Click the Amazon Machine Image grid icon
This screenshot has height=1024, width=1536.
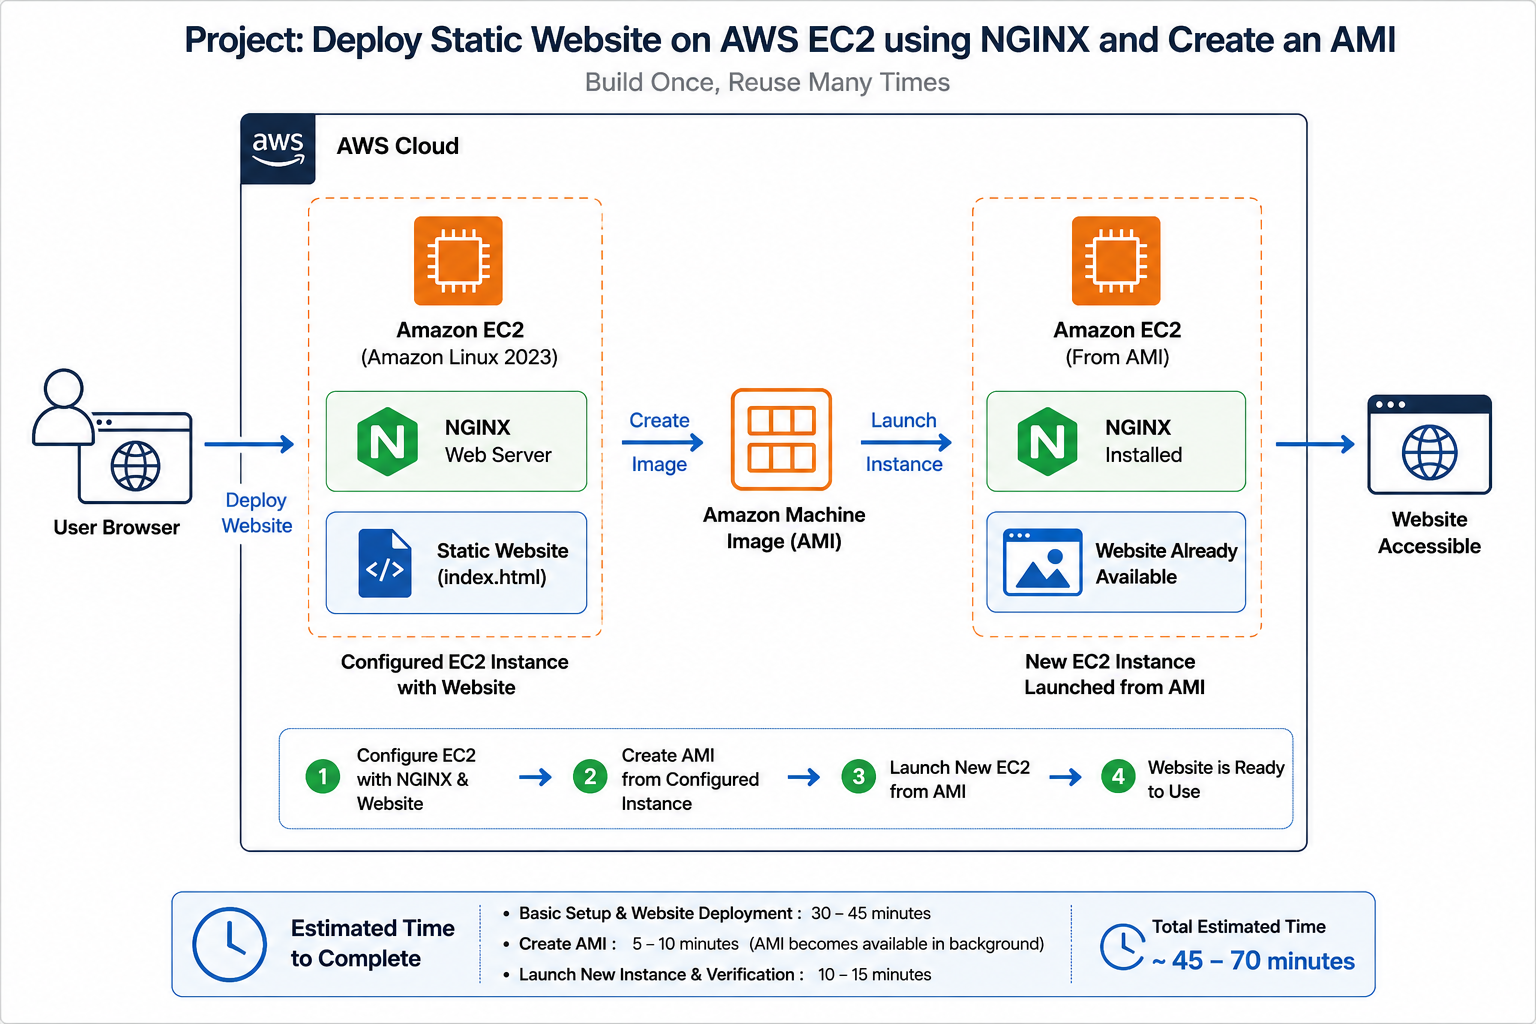point(781,439)
